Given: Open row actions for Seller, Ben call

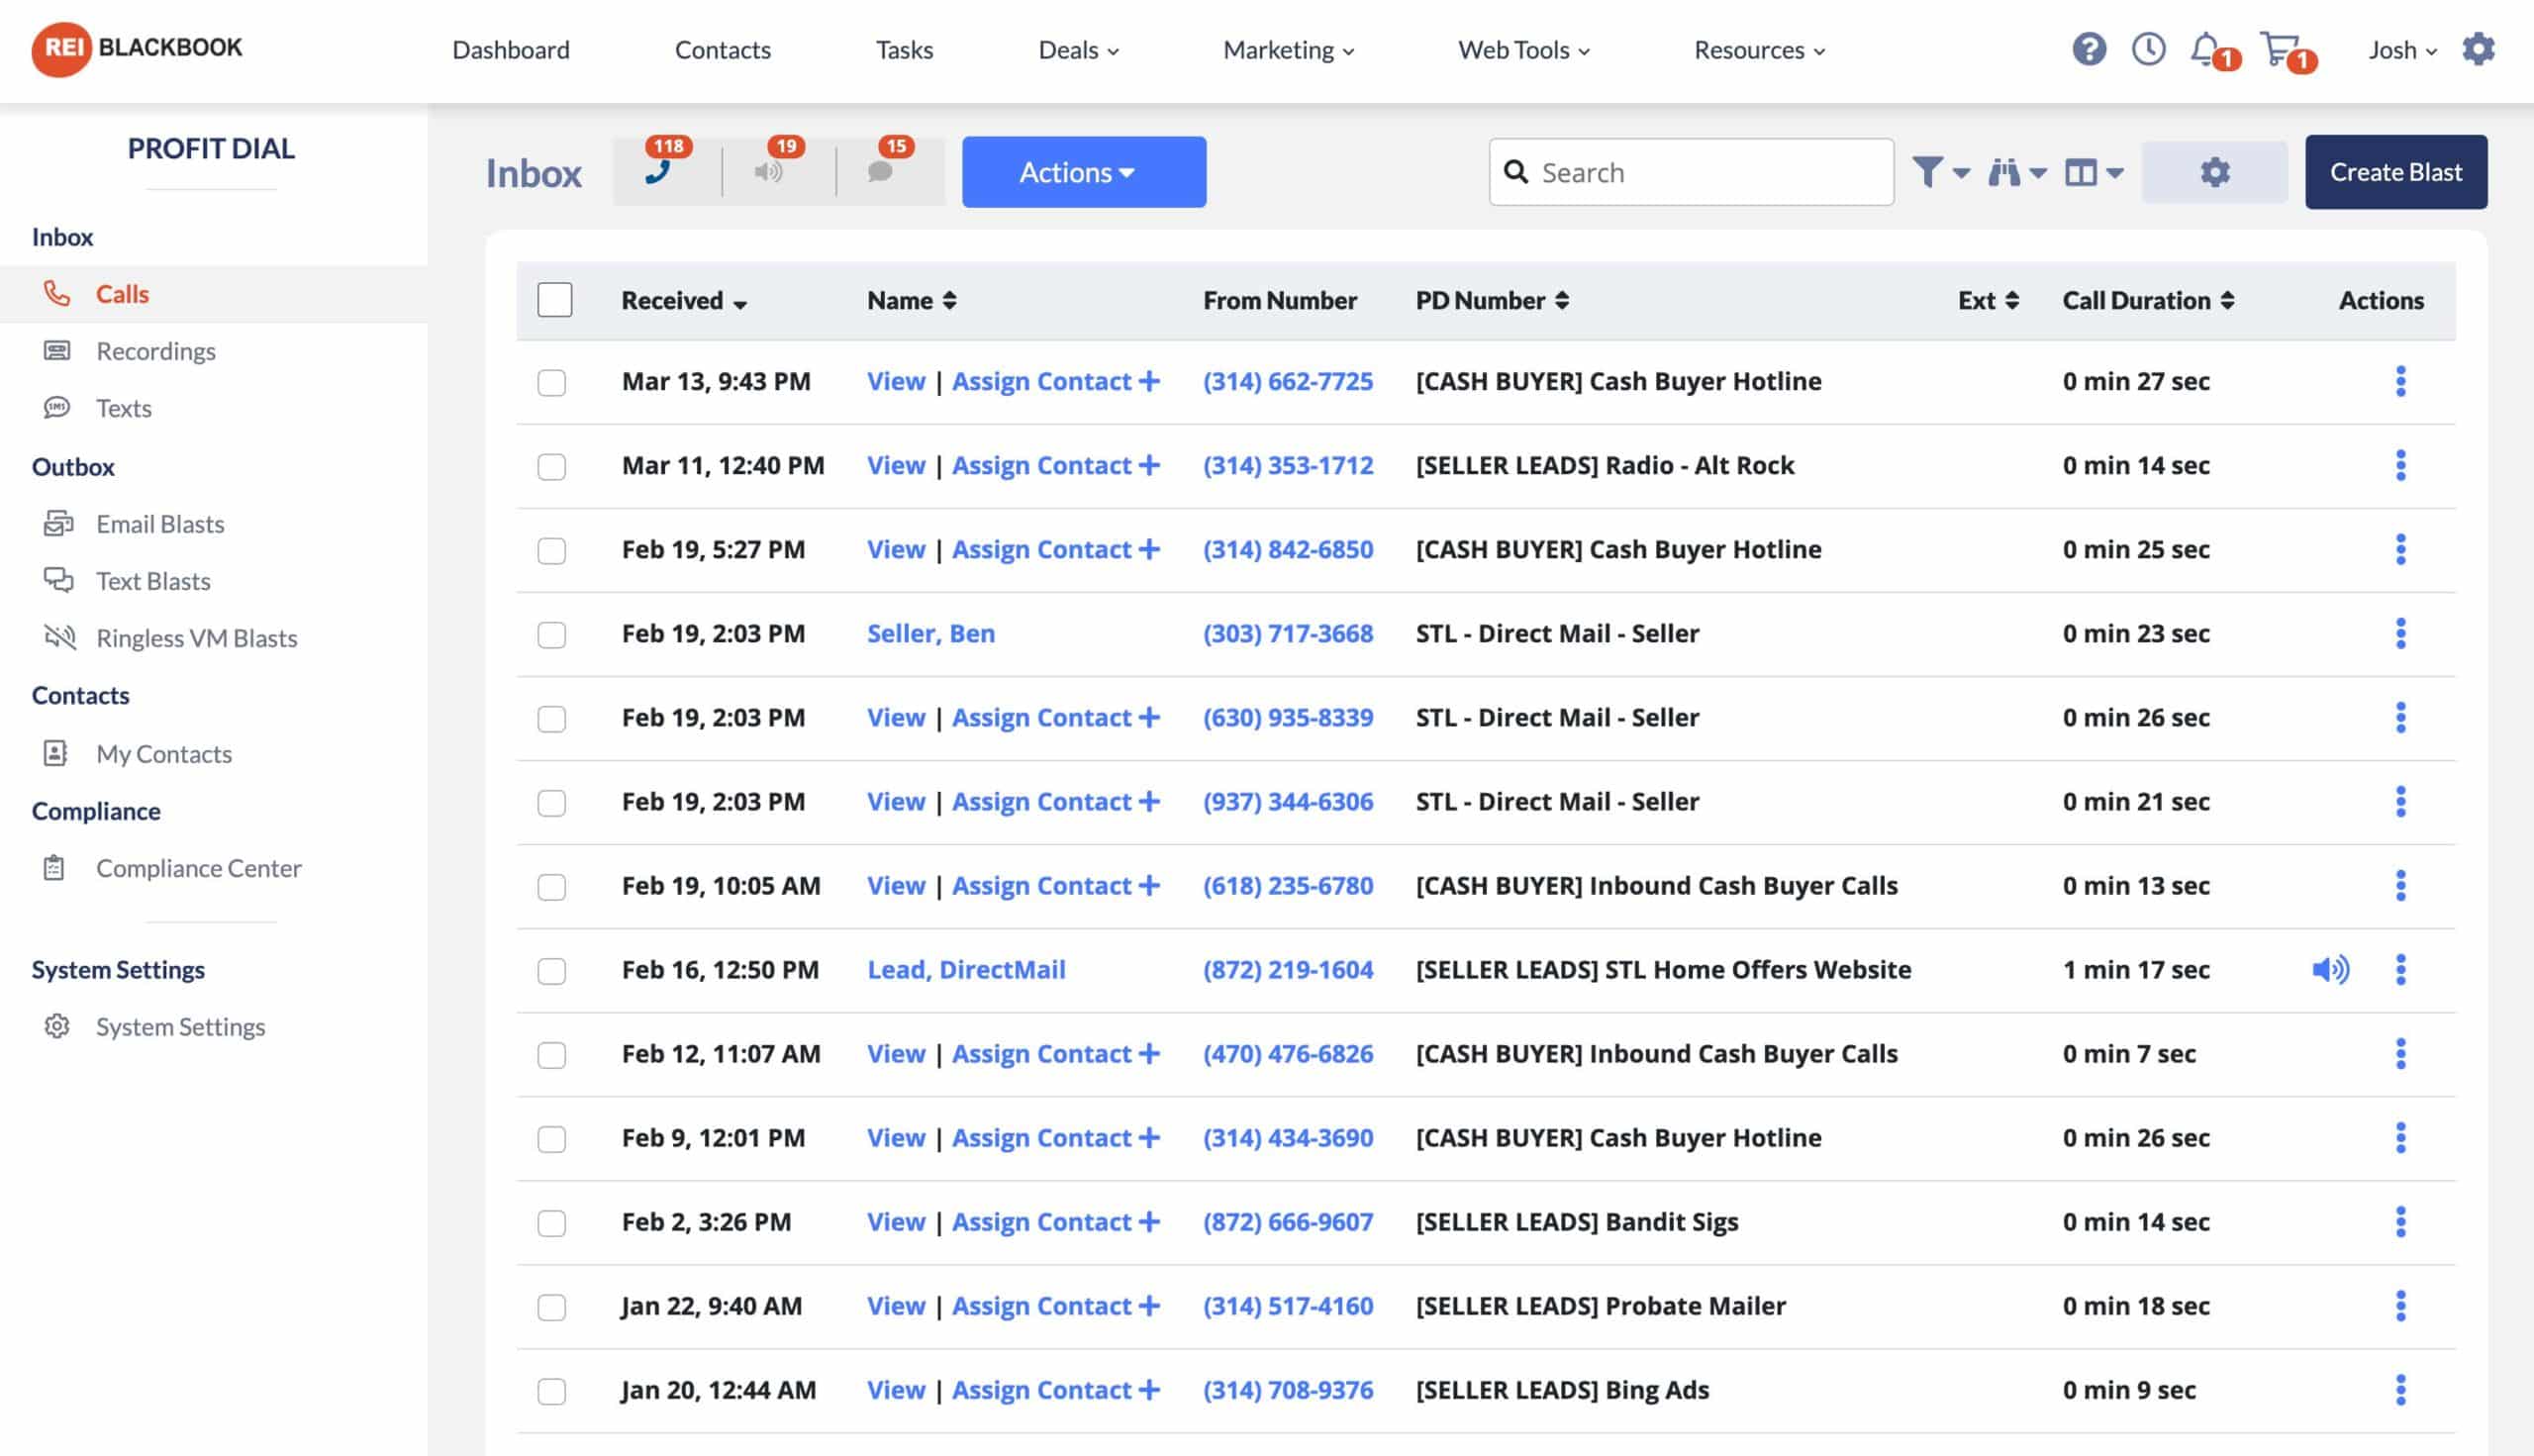Looking at the screenshot, I should click(2400, 633).
